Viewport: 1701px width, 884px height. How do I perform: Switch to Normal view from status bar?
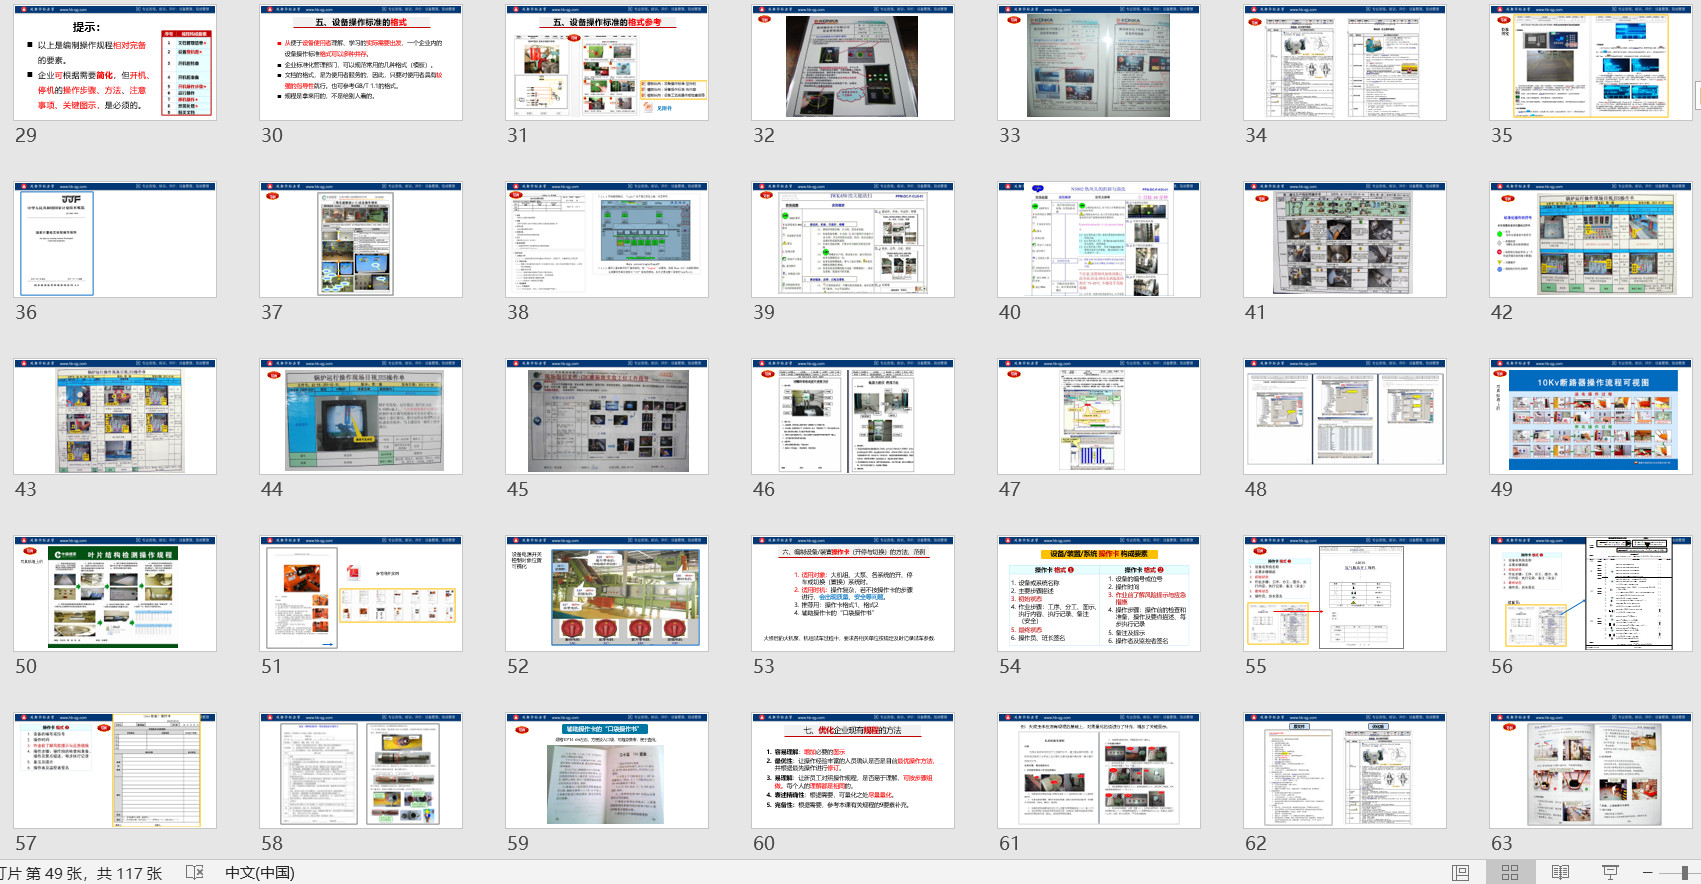point(1460,873)
